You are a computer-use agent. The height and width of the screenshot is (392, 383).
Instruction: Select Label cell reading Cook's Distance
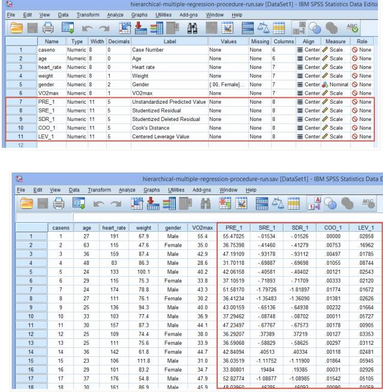(x=169, y=128)
